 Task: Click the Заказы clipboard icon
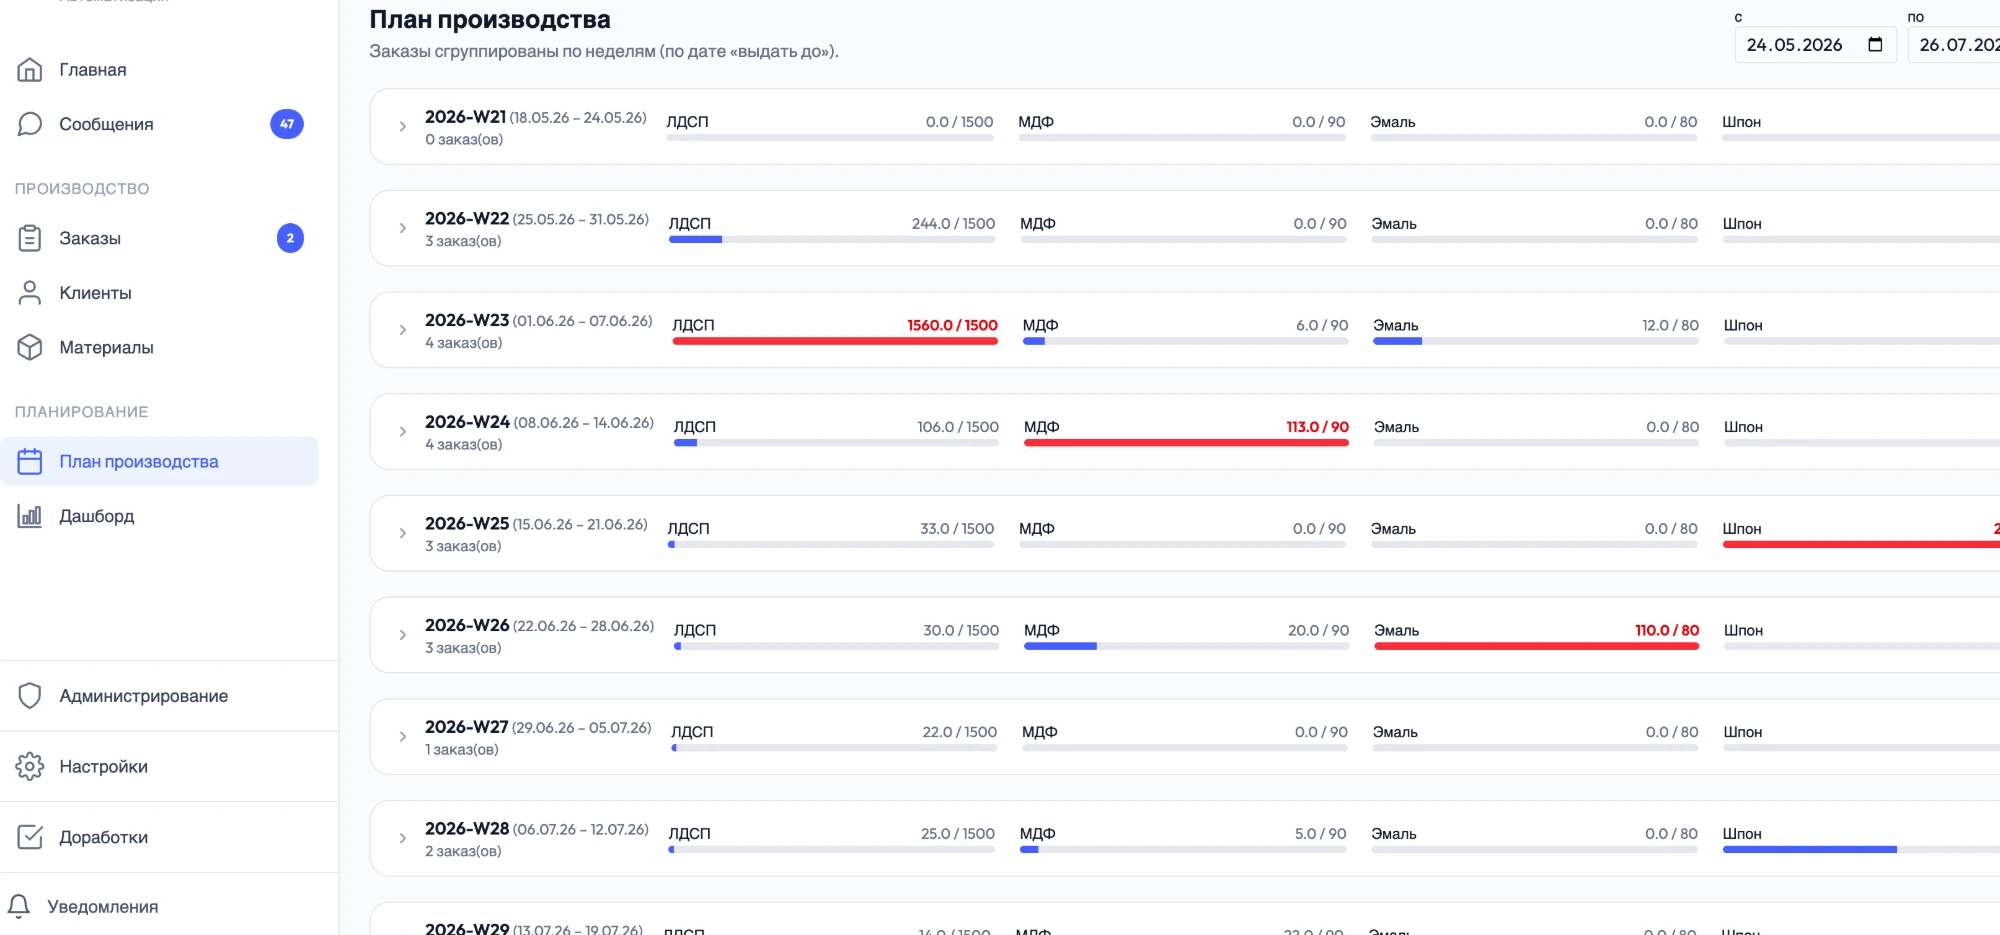pos(30,238)
